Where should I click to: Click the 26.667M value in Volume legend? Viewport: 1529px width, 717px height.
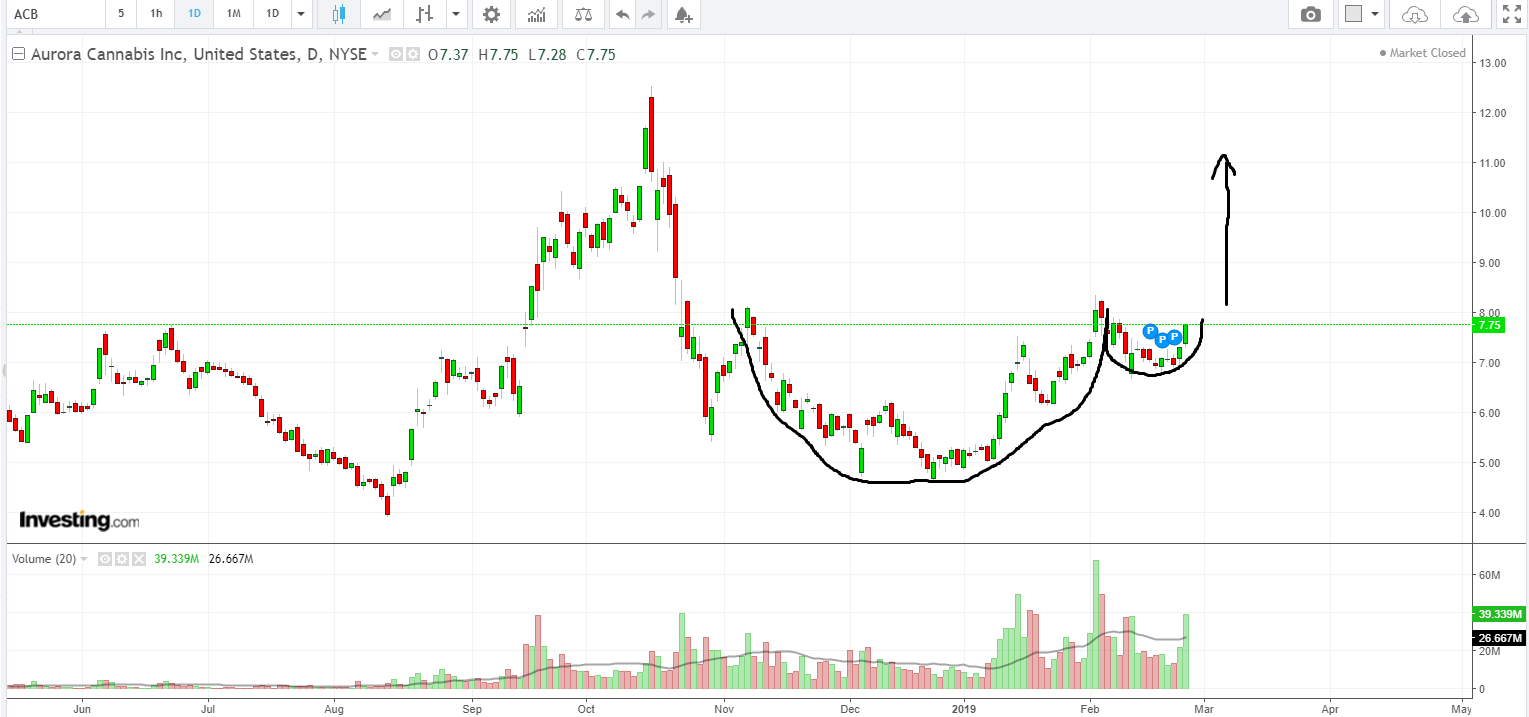pyautogui.click(x=231, y=559)
